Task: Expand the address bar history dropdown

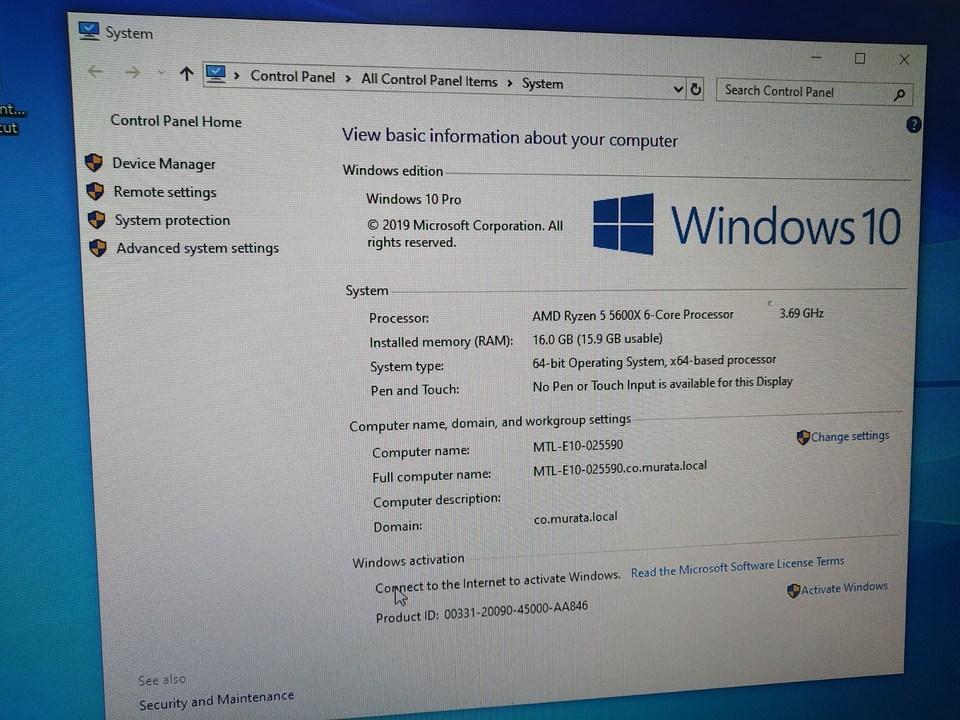Action: [678, 89]
